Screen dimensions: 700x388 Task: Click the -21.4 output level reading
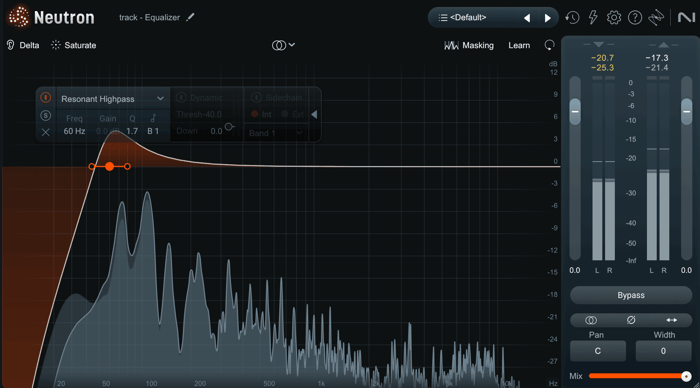pyautogui.click(x=657, y=68)
